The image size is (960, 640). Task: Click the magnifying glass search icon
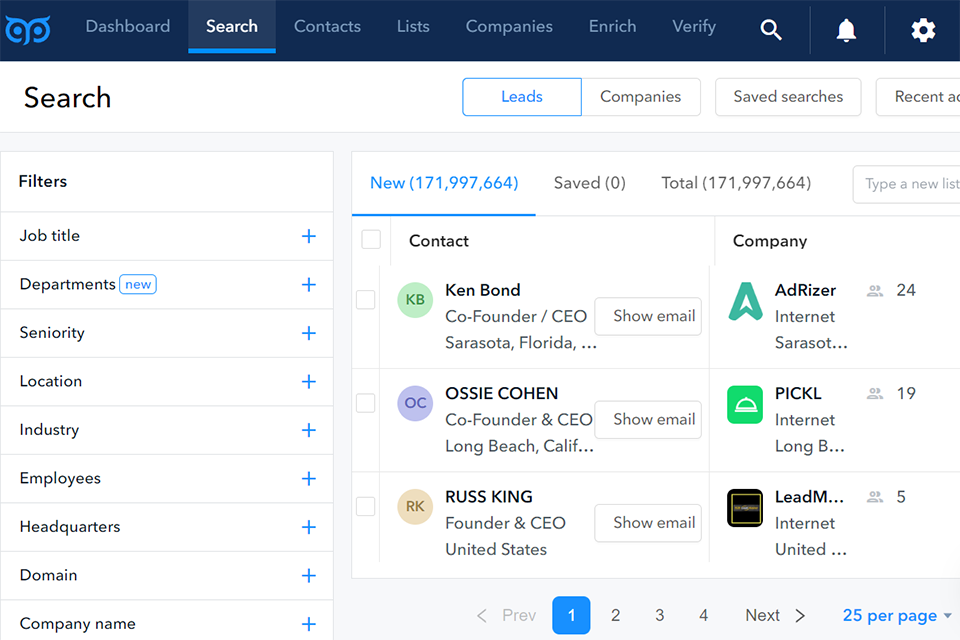(x=770, y=29)
